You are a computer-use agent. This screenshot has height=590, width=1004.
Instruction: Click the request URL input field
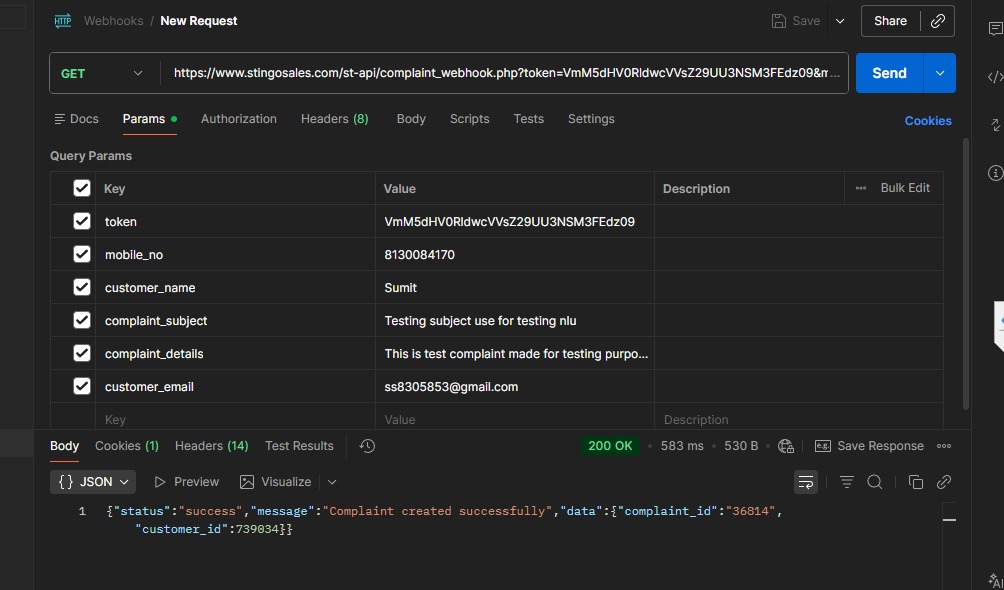pos(505,73)
